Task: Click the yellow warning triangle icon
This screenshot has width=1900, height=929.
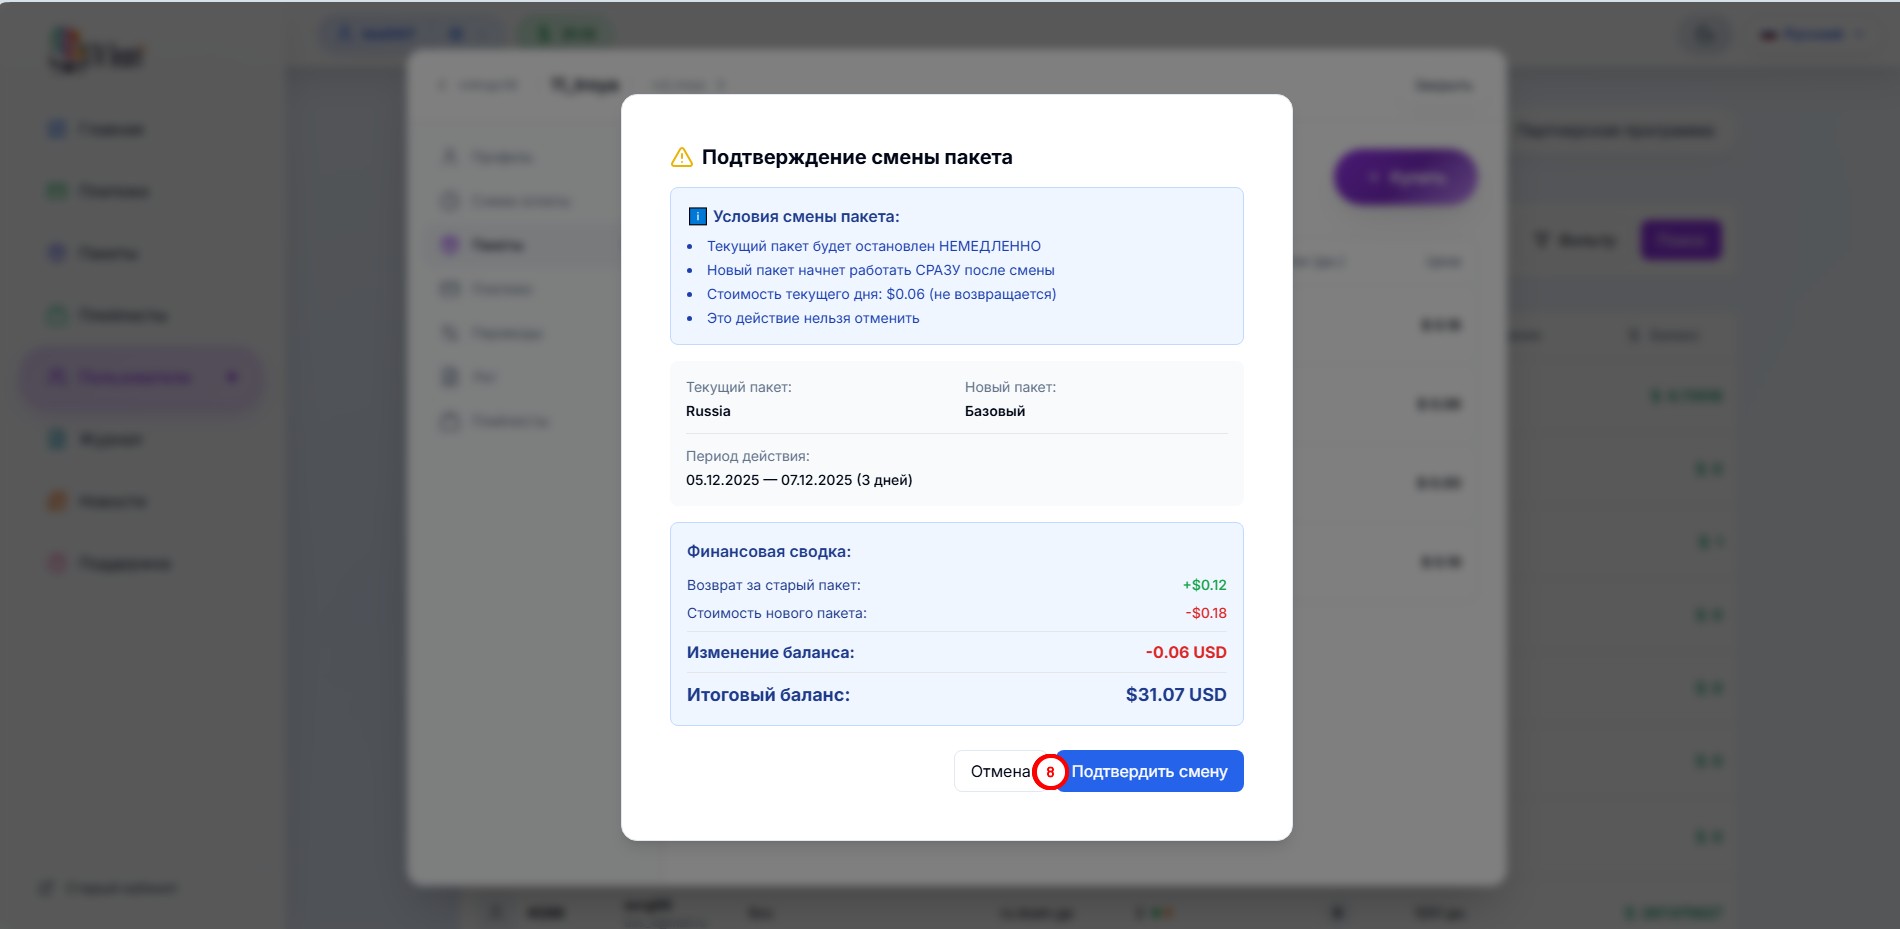Action: click(x=682, y=157)
